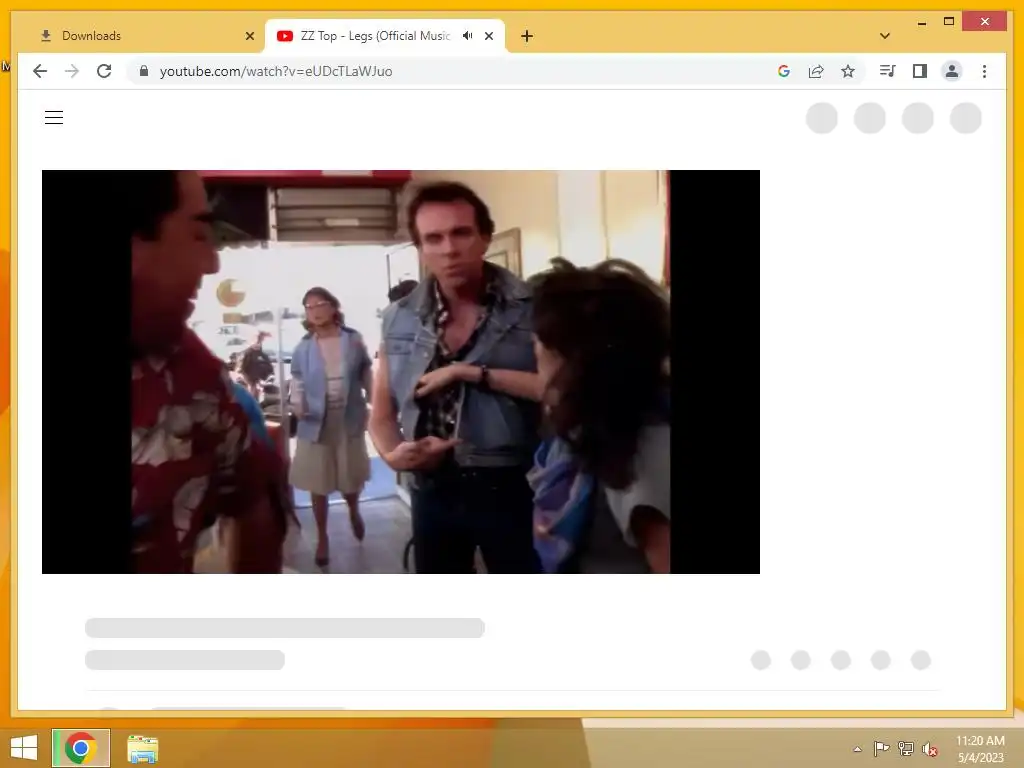Bookmark this tab with the star icon
Screen dimensions: 1024x768
pos(848,71)
